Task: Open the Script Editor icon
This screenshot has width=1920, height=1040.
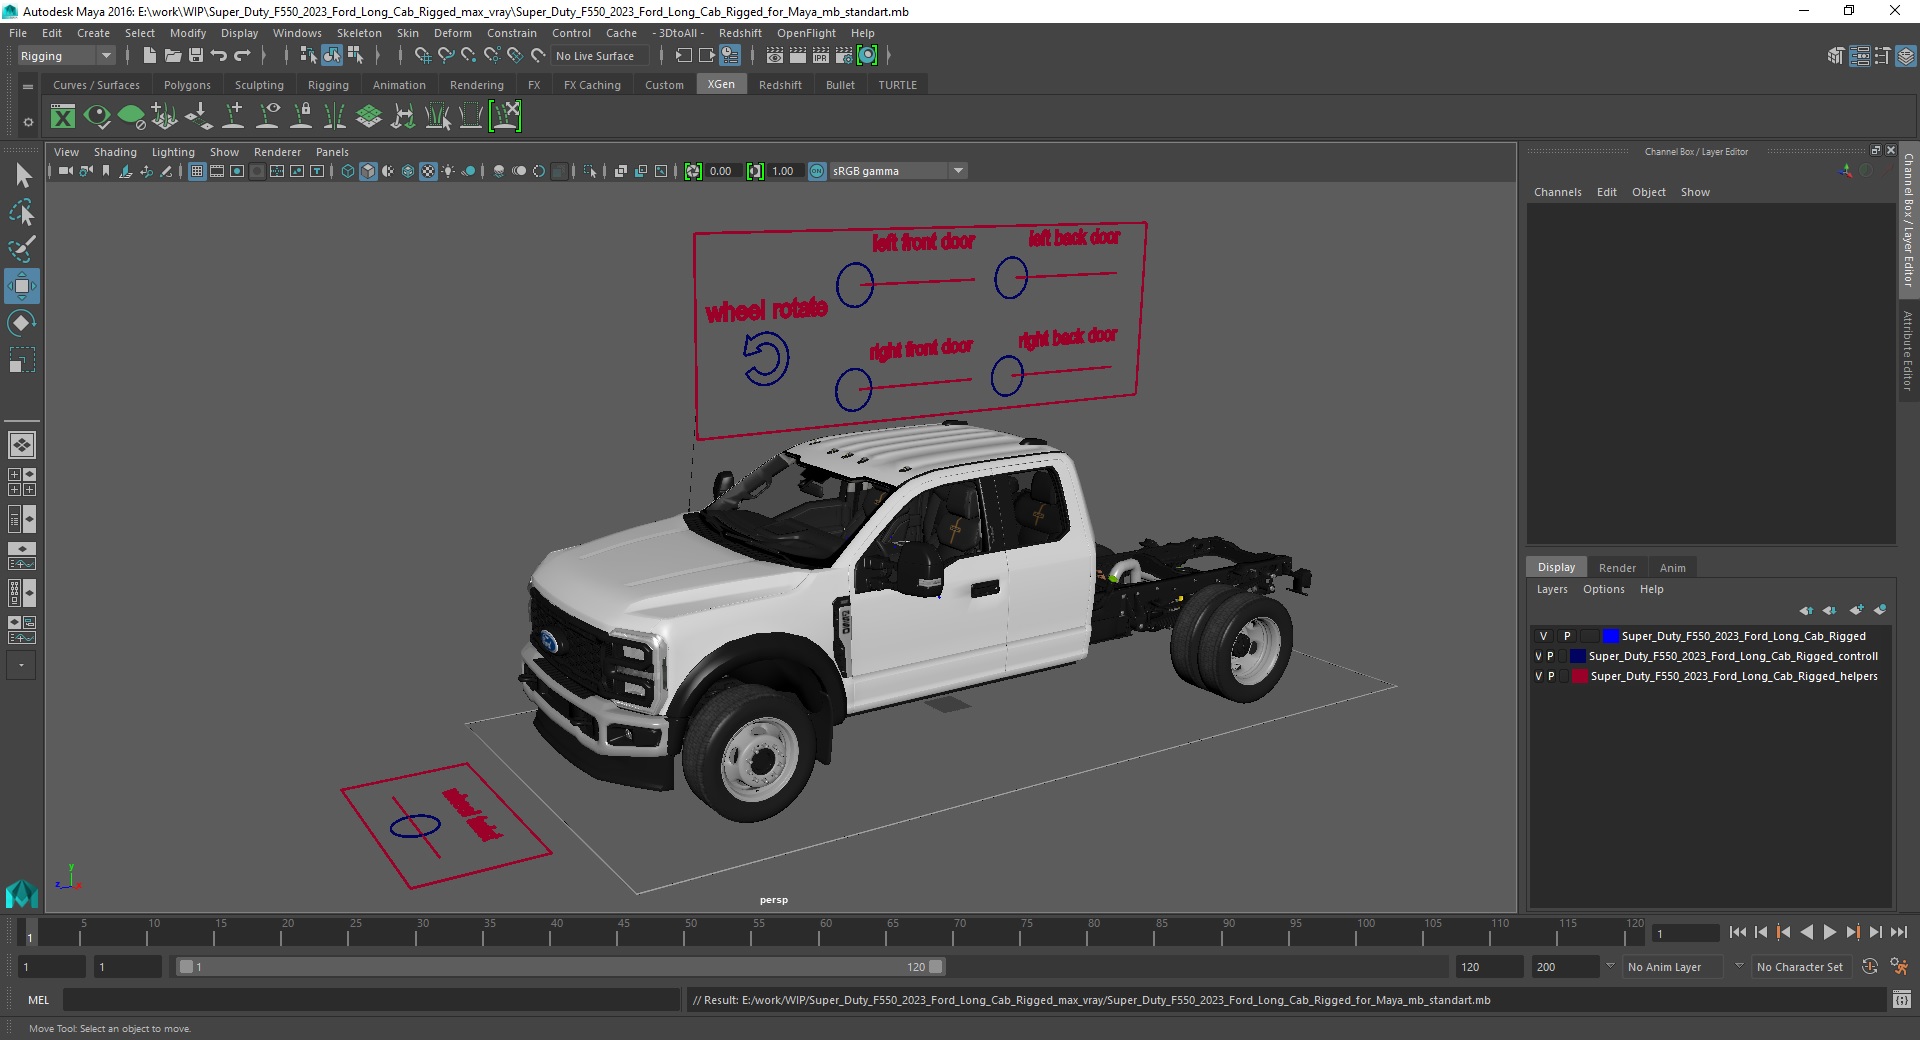Action: tap(1902, 1000)
